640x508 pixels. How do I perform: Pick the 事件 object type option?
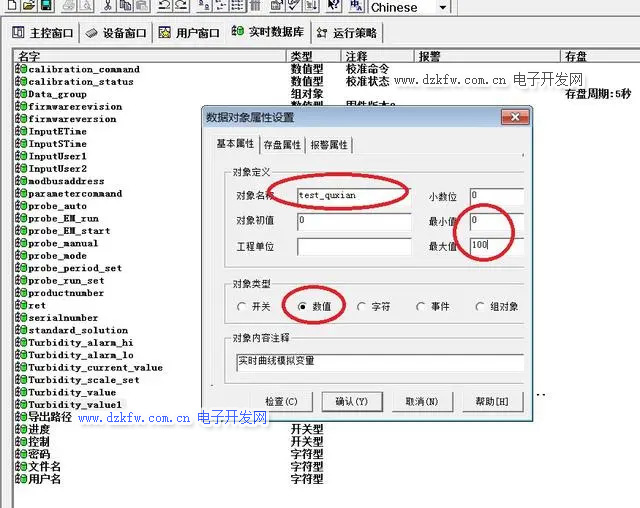click(421, 307)
